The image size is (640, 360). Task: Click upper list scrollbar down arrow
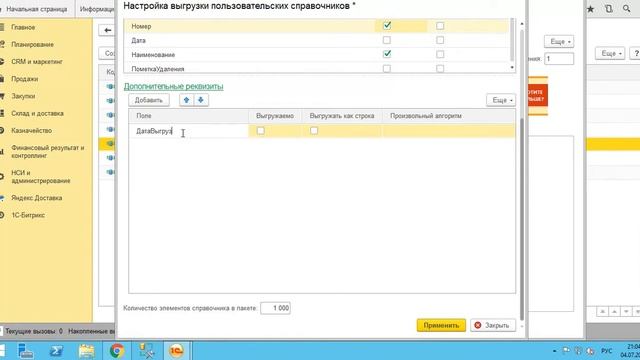click(x=512, y=67)
